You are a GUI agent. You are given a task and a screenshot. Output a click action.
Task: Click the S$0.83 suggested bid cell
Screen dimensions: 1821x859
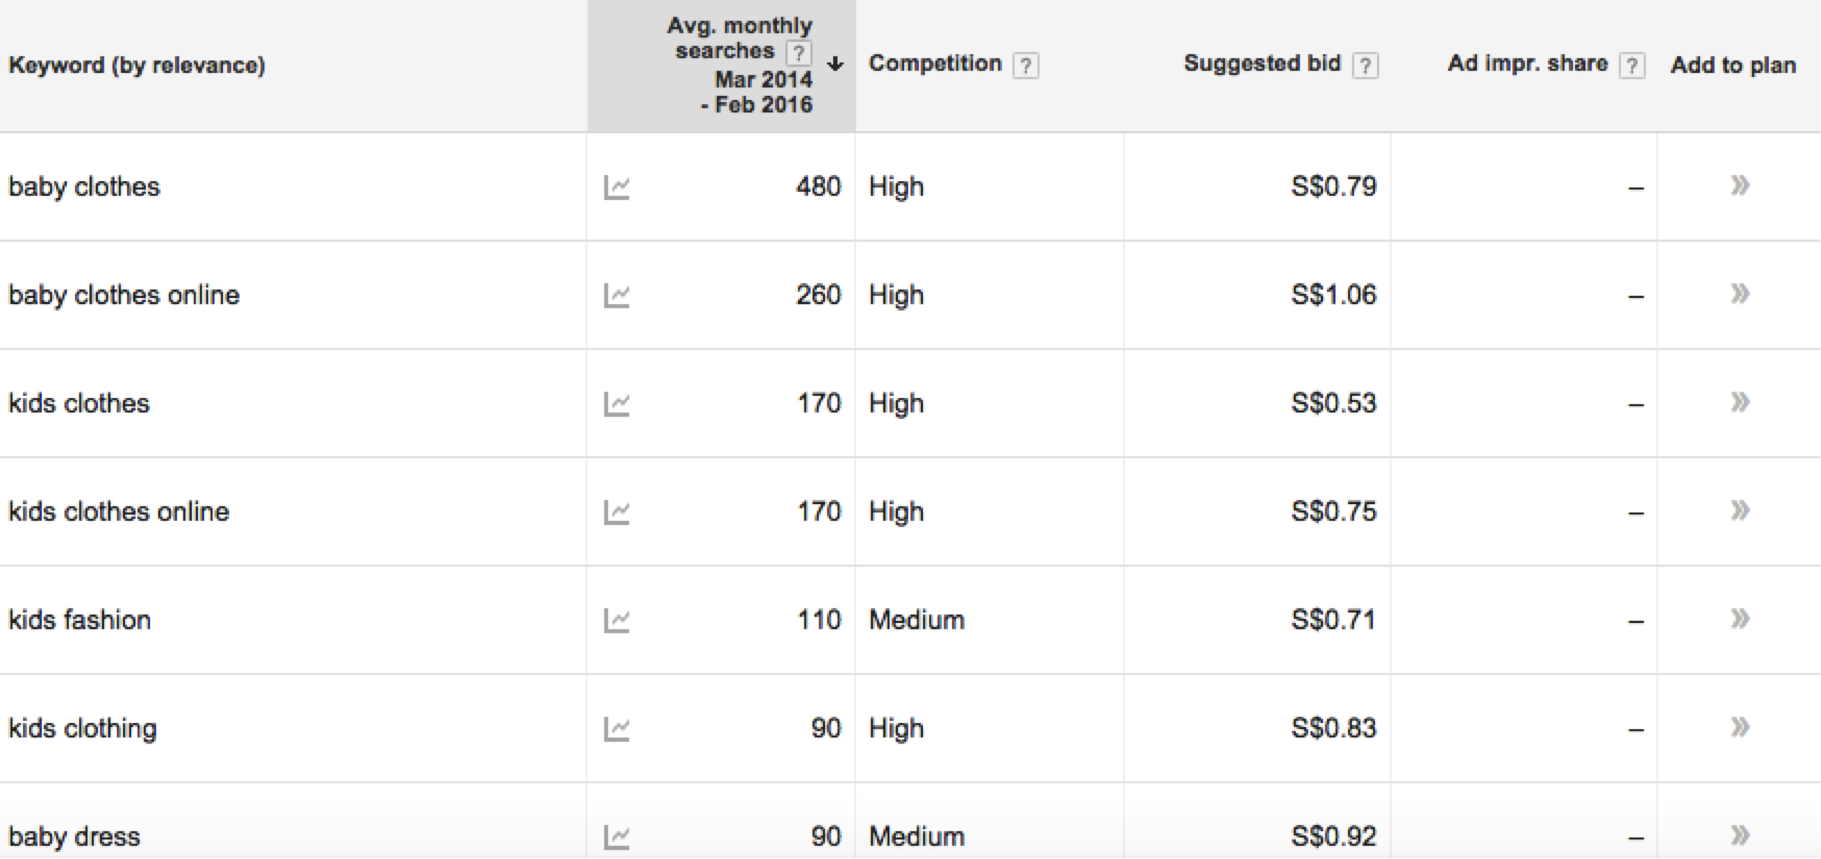tap(1334, 728)
